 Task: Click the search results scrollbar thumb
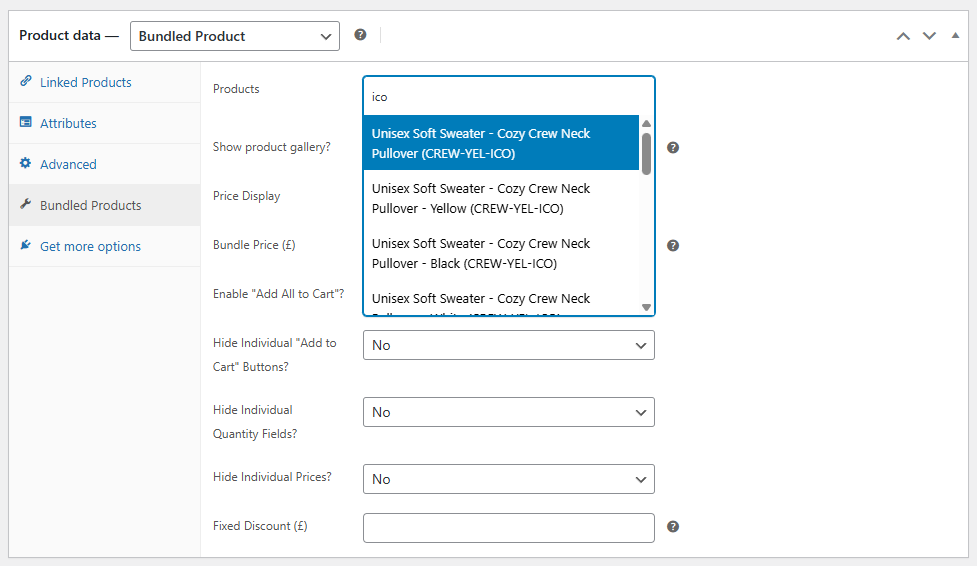(x=646, y=153)
